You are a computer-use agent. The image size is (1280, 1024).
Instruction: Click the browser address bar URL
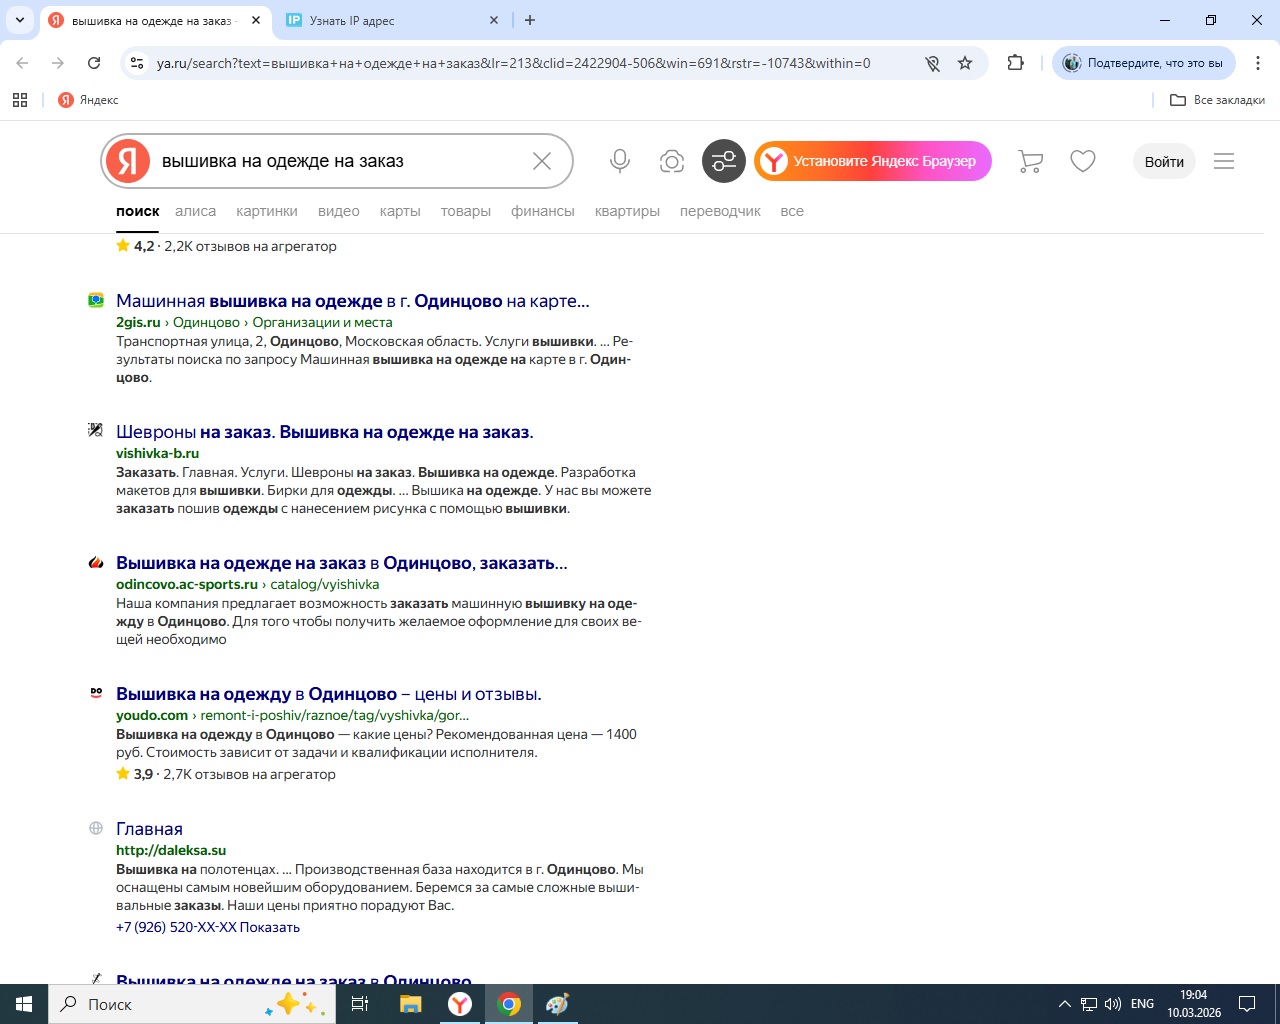(514, 63)
